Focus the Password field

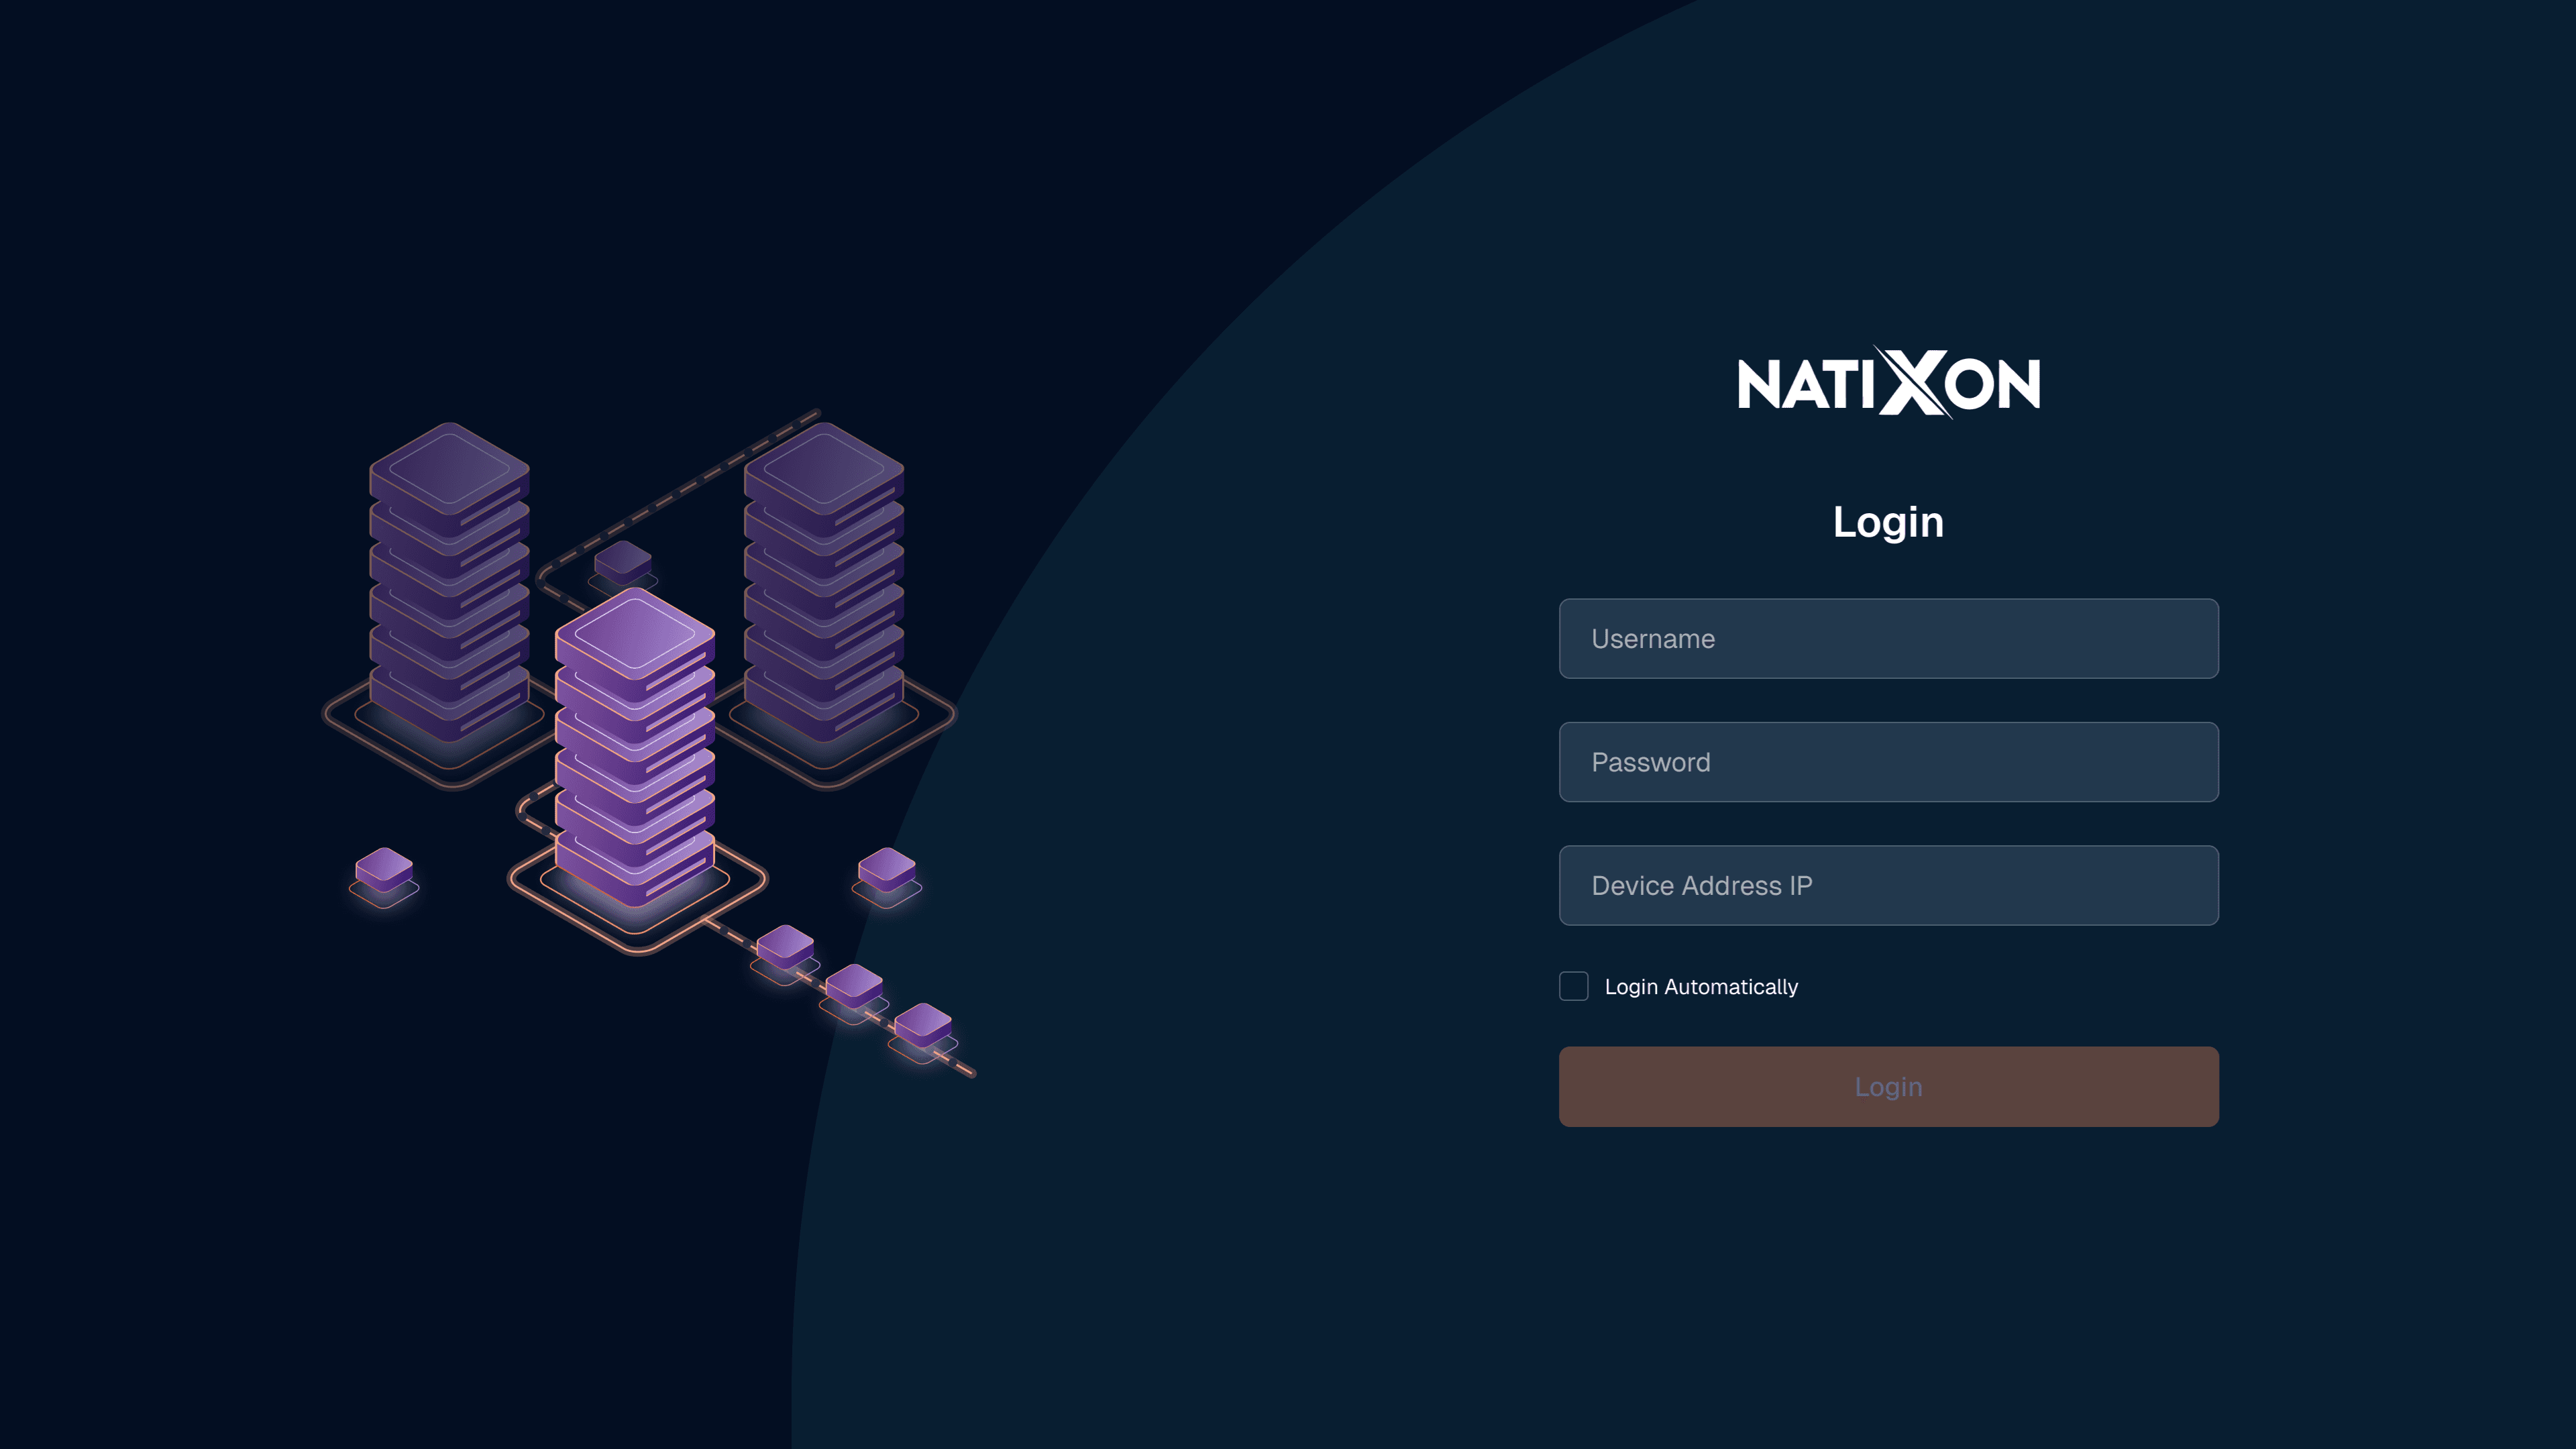click(x=1888, y=762)
